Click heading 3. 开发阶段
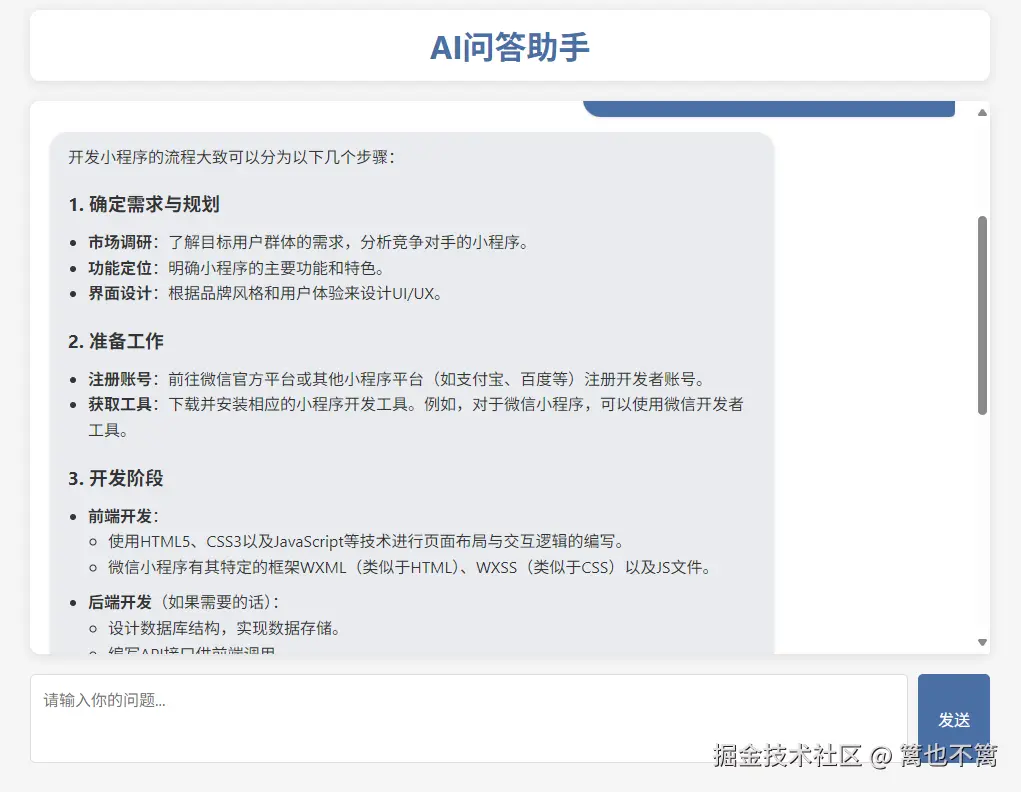This screenshot has width=1021, height=792. pyautogui.click(x=116, y=479)
